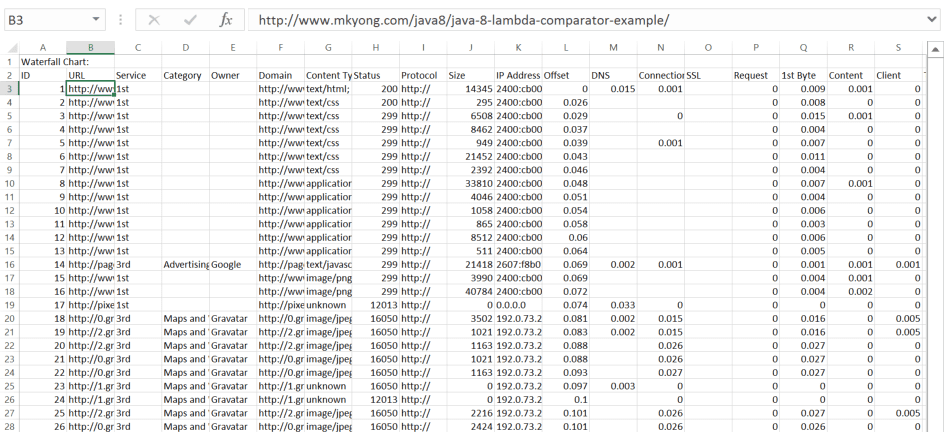This screenshot has height=432, width=945.
Task: Click the 'Owner' header cell
Action: 233,75
